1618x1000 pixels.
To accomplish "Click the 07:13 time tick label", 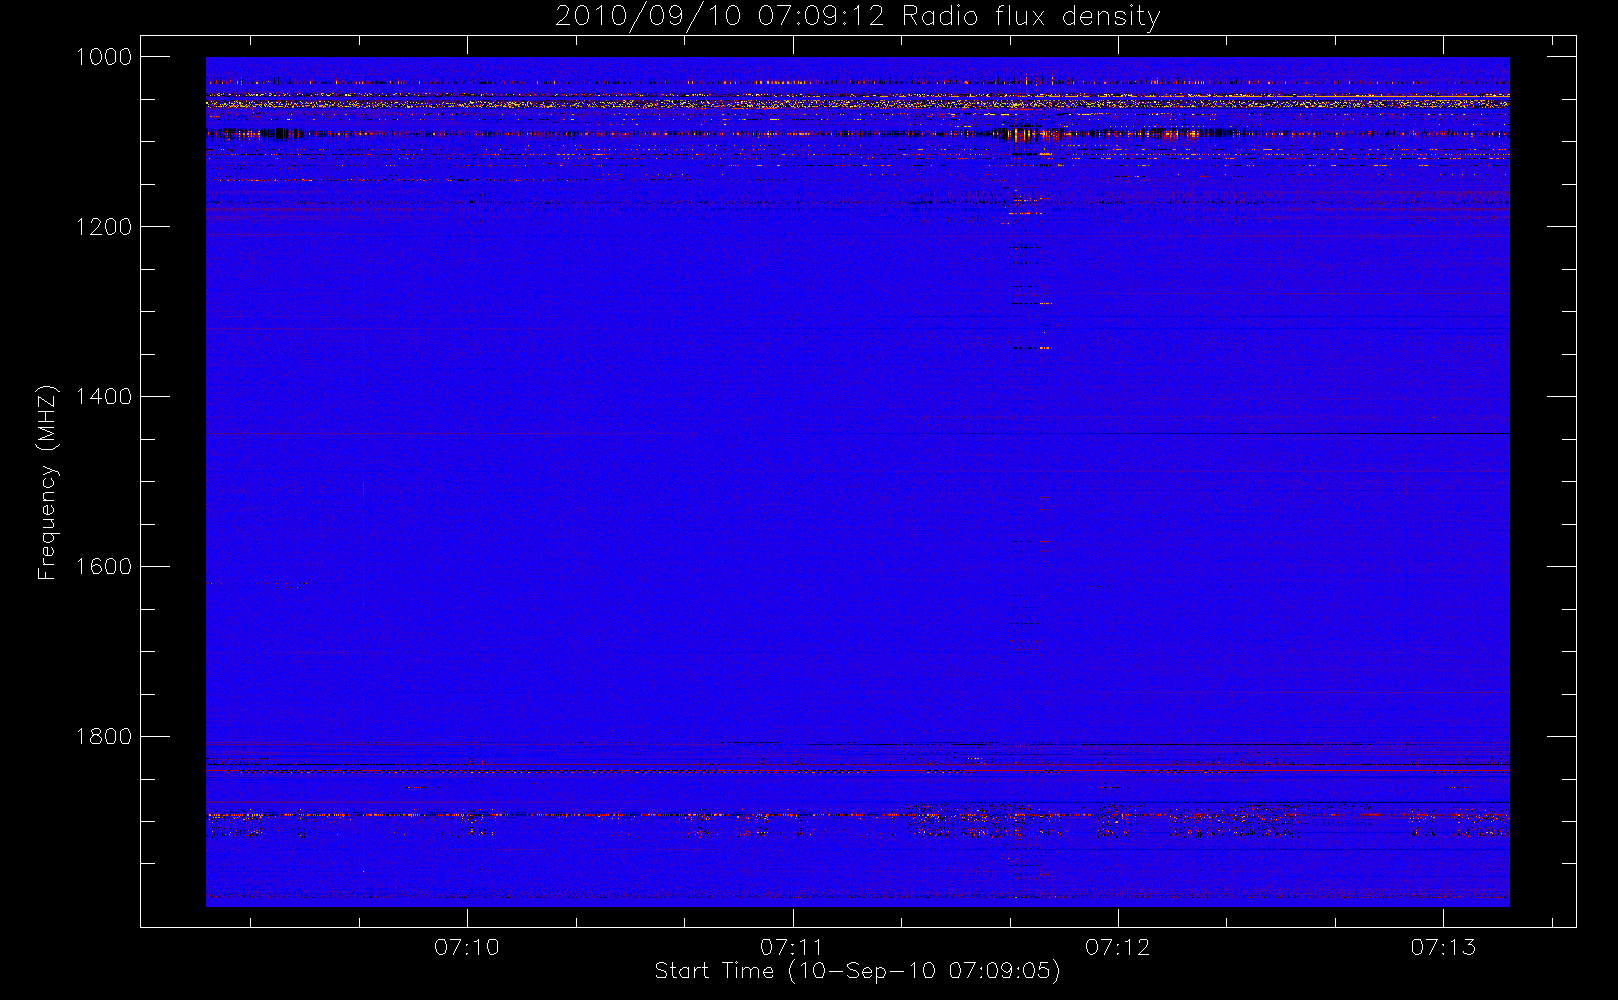I will tap(1443, 947).
